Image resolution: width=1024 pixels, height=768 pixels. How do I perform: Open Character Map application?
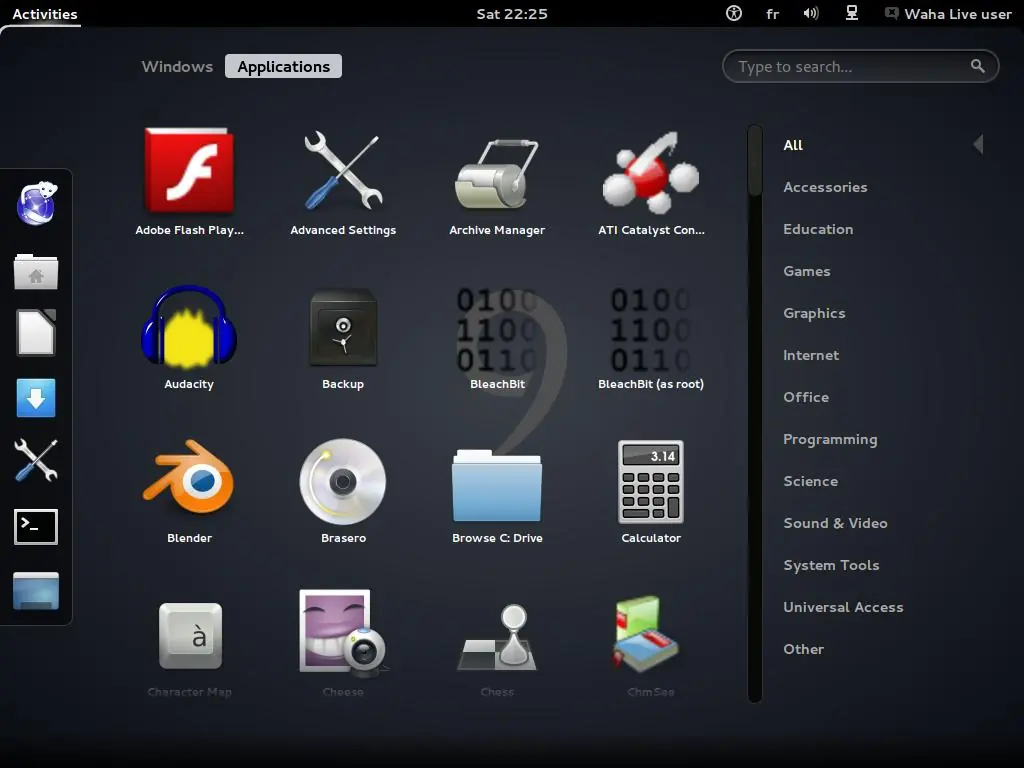[189, 645]
